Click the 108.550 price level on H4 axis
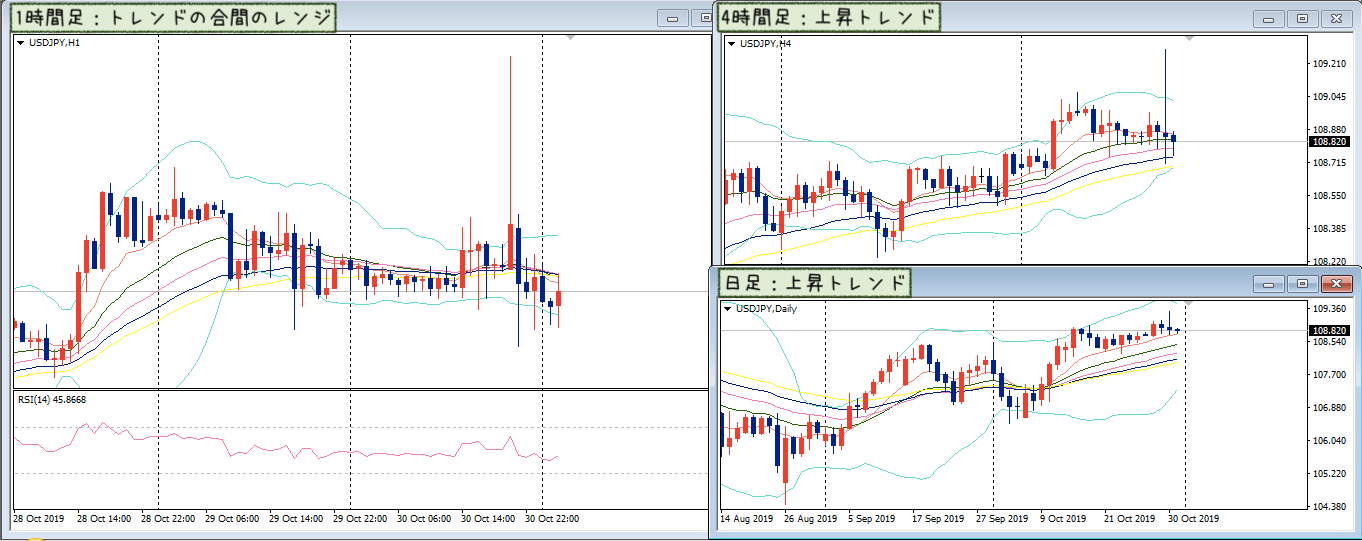The width and height of the screenshot is (1362, 541). pyautogui.click(x=1328, y=196)
